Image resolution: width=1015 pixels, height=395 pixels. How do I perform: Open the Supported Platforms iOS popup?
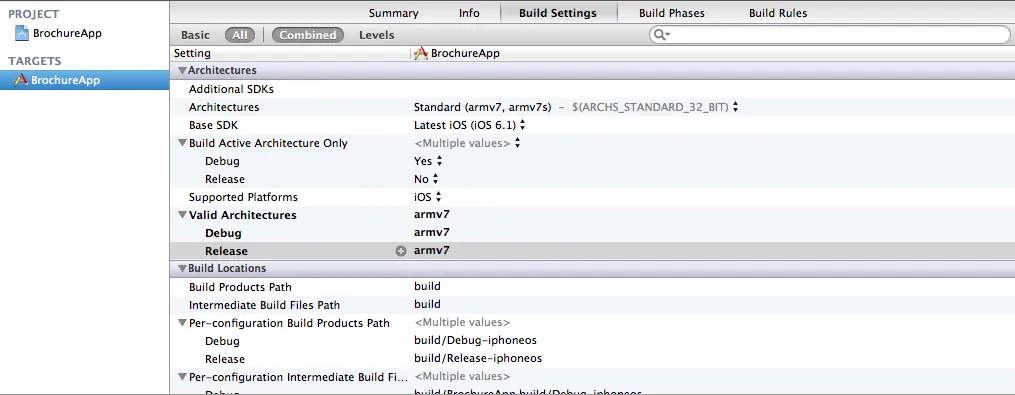438,197
